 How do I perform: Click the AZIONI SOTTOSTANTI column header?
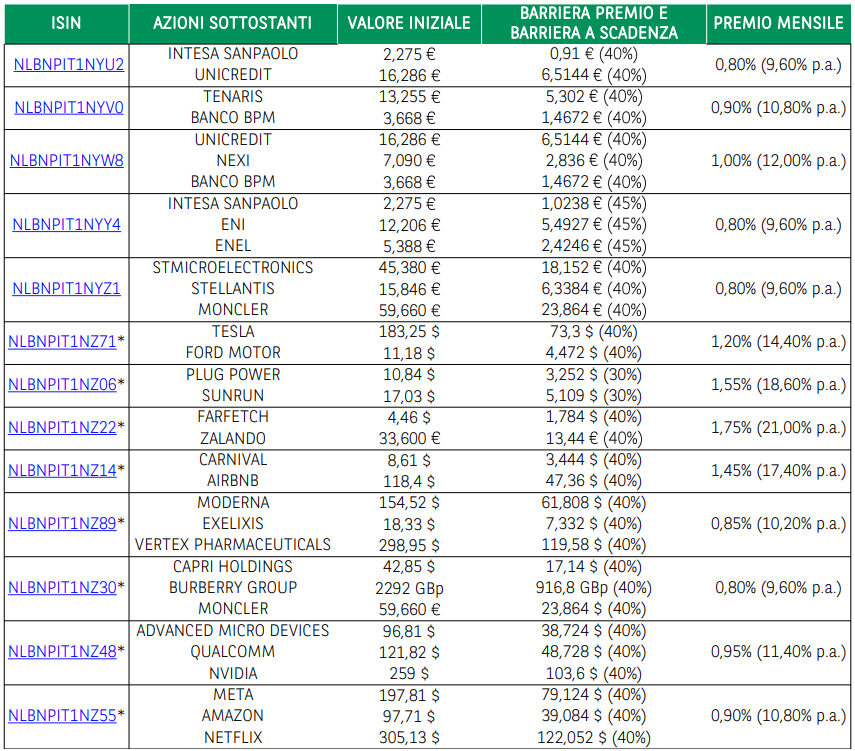pos(233,23)
